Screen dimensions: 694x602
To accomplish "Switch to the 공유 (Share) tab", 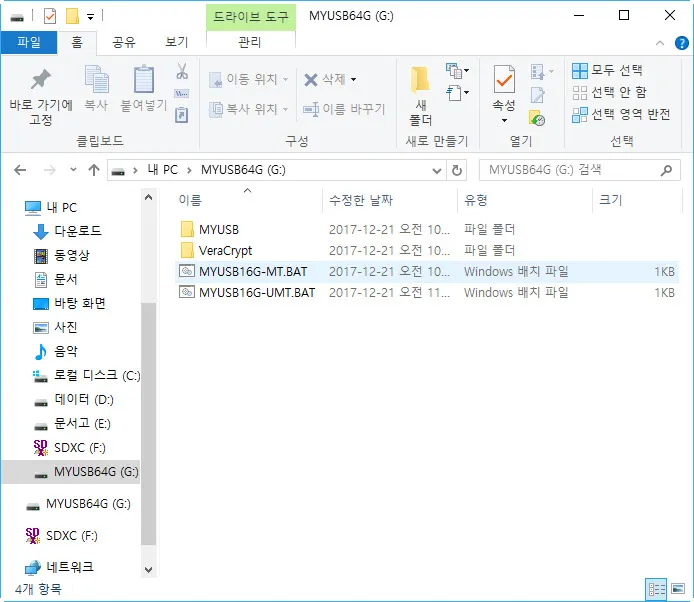I will 123,42.
